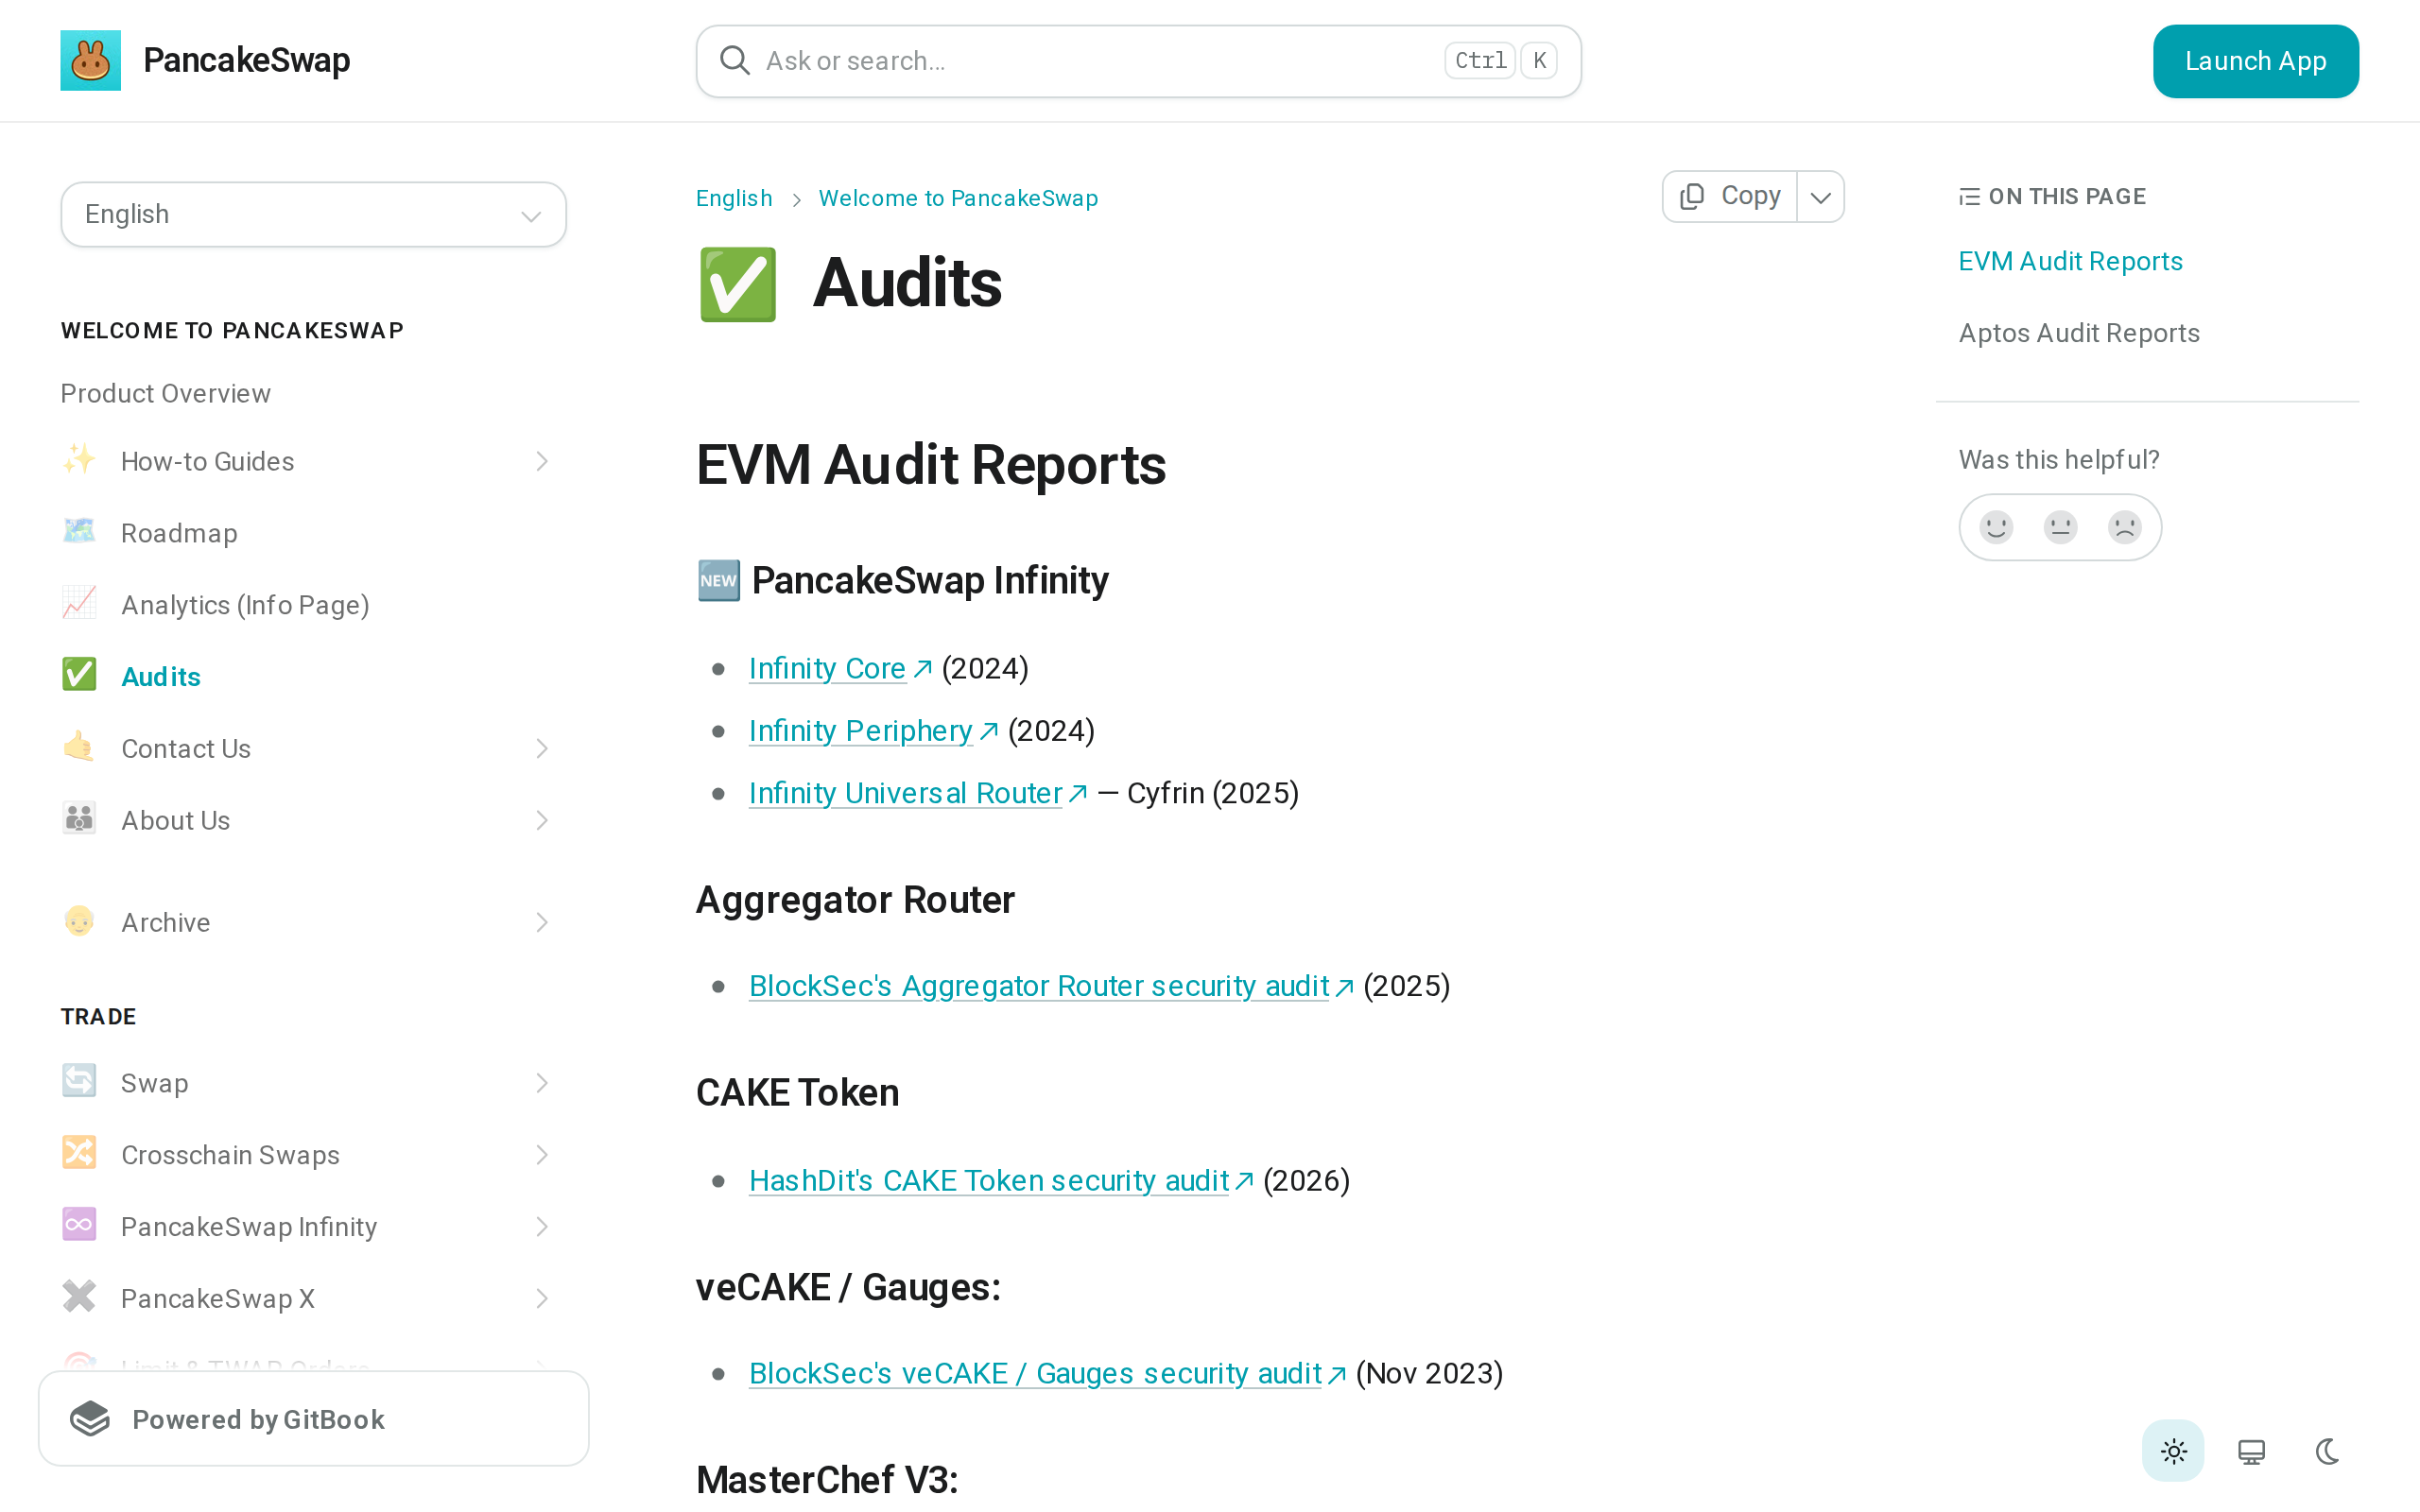Image resolution: width=2420 pixels, height=1512 pixels.
Task: Open BlockSec's Aggregator Router security audit
Action: tap(1039, 986)
